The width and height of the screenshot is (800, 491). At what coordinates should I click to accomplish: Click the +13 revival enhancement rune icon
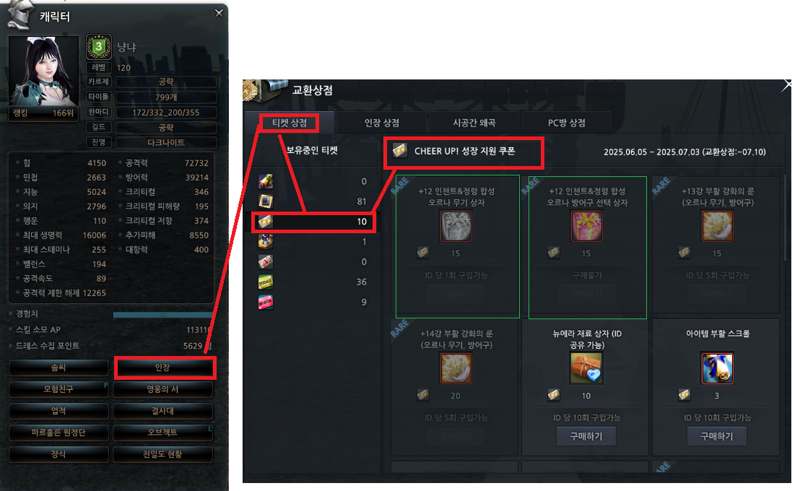point(717,225)
